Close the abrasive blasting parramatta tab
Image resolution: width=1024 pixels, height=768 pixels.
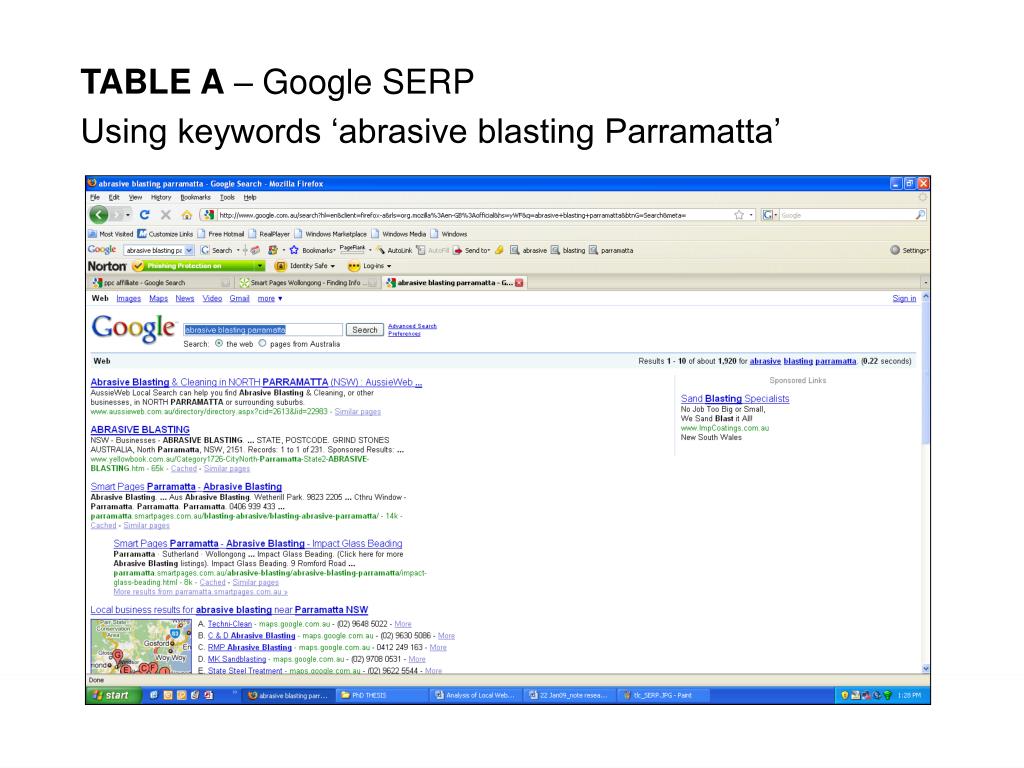pyautogui.click(x=519, y=283)
